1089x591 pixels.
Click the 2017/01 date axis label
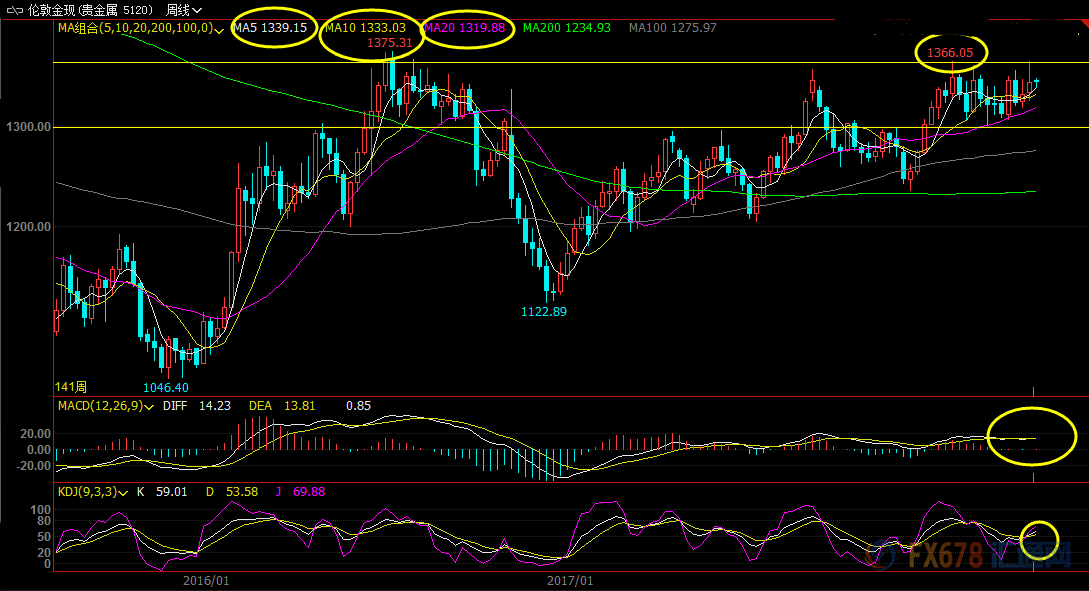coord(570,581)
